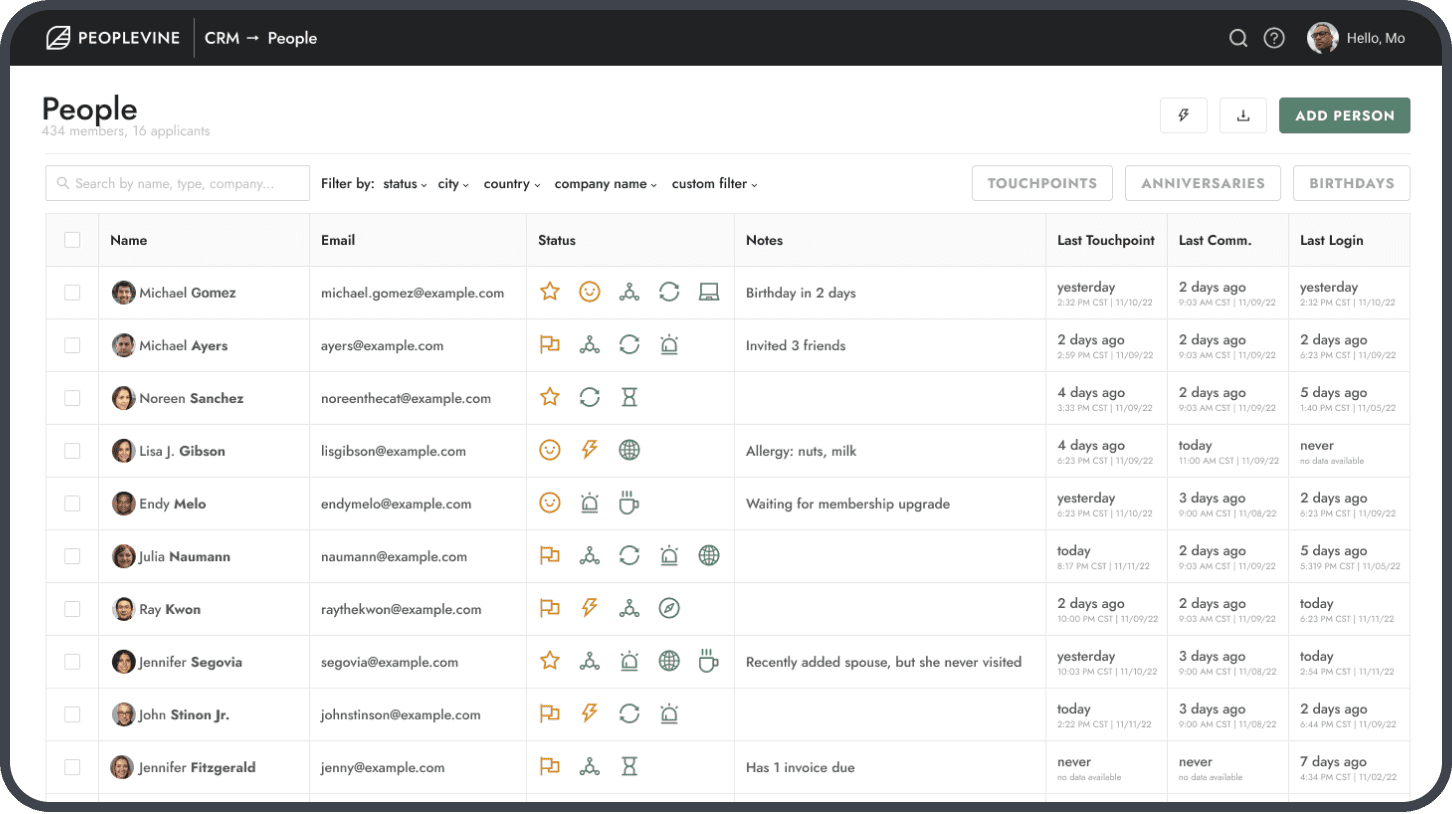Viewport: 1452px width, 814px height.
Task: Click the help question mark icon
Action: coord(1274,37)
